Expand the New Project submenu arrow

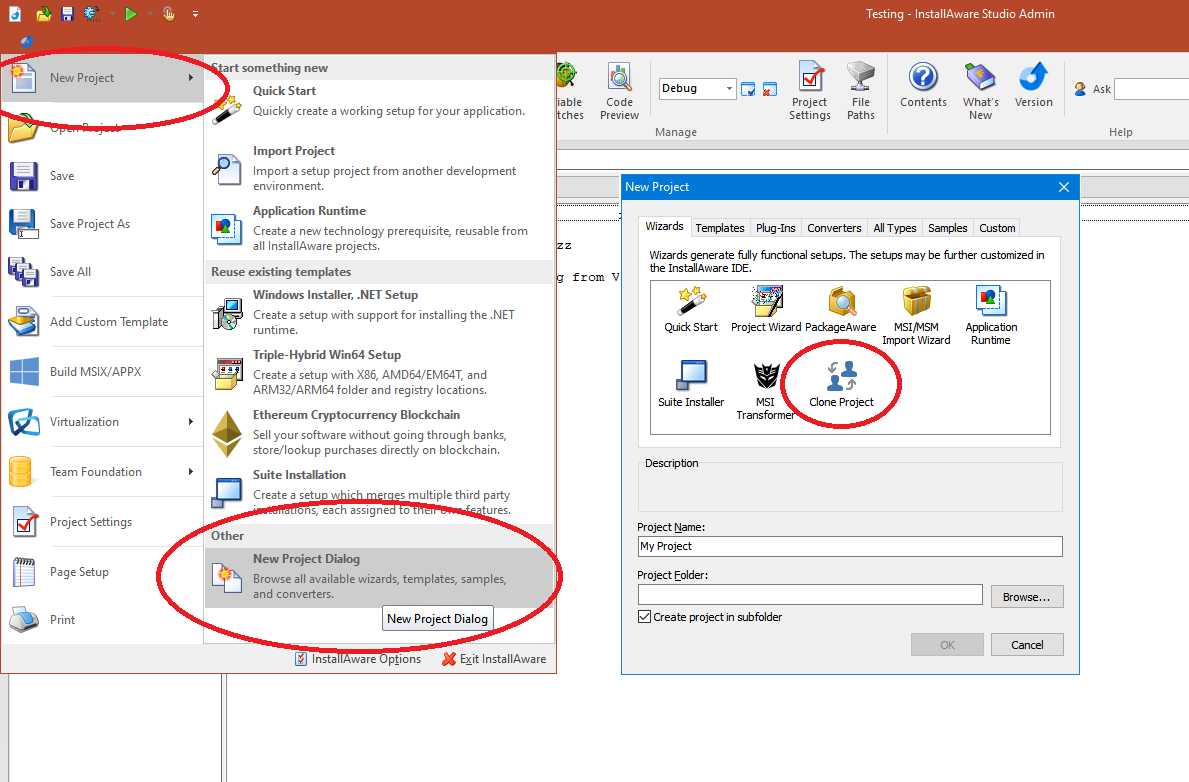pyautogui.click(x=191, y=77)
